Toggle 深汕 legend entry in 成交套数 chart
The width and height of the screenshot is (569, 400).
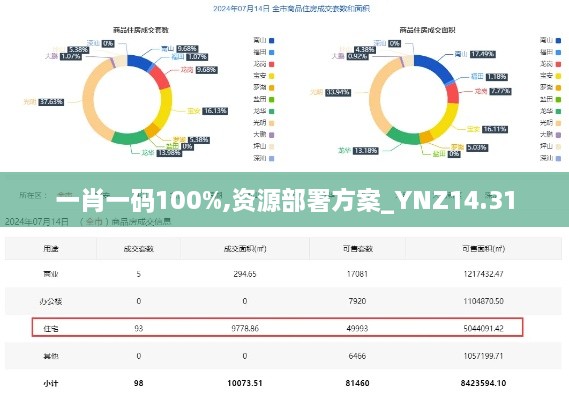(264, 158)
